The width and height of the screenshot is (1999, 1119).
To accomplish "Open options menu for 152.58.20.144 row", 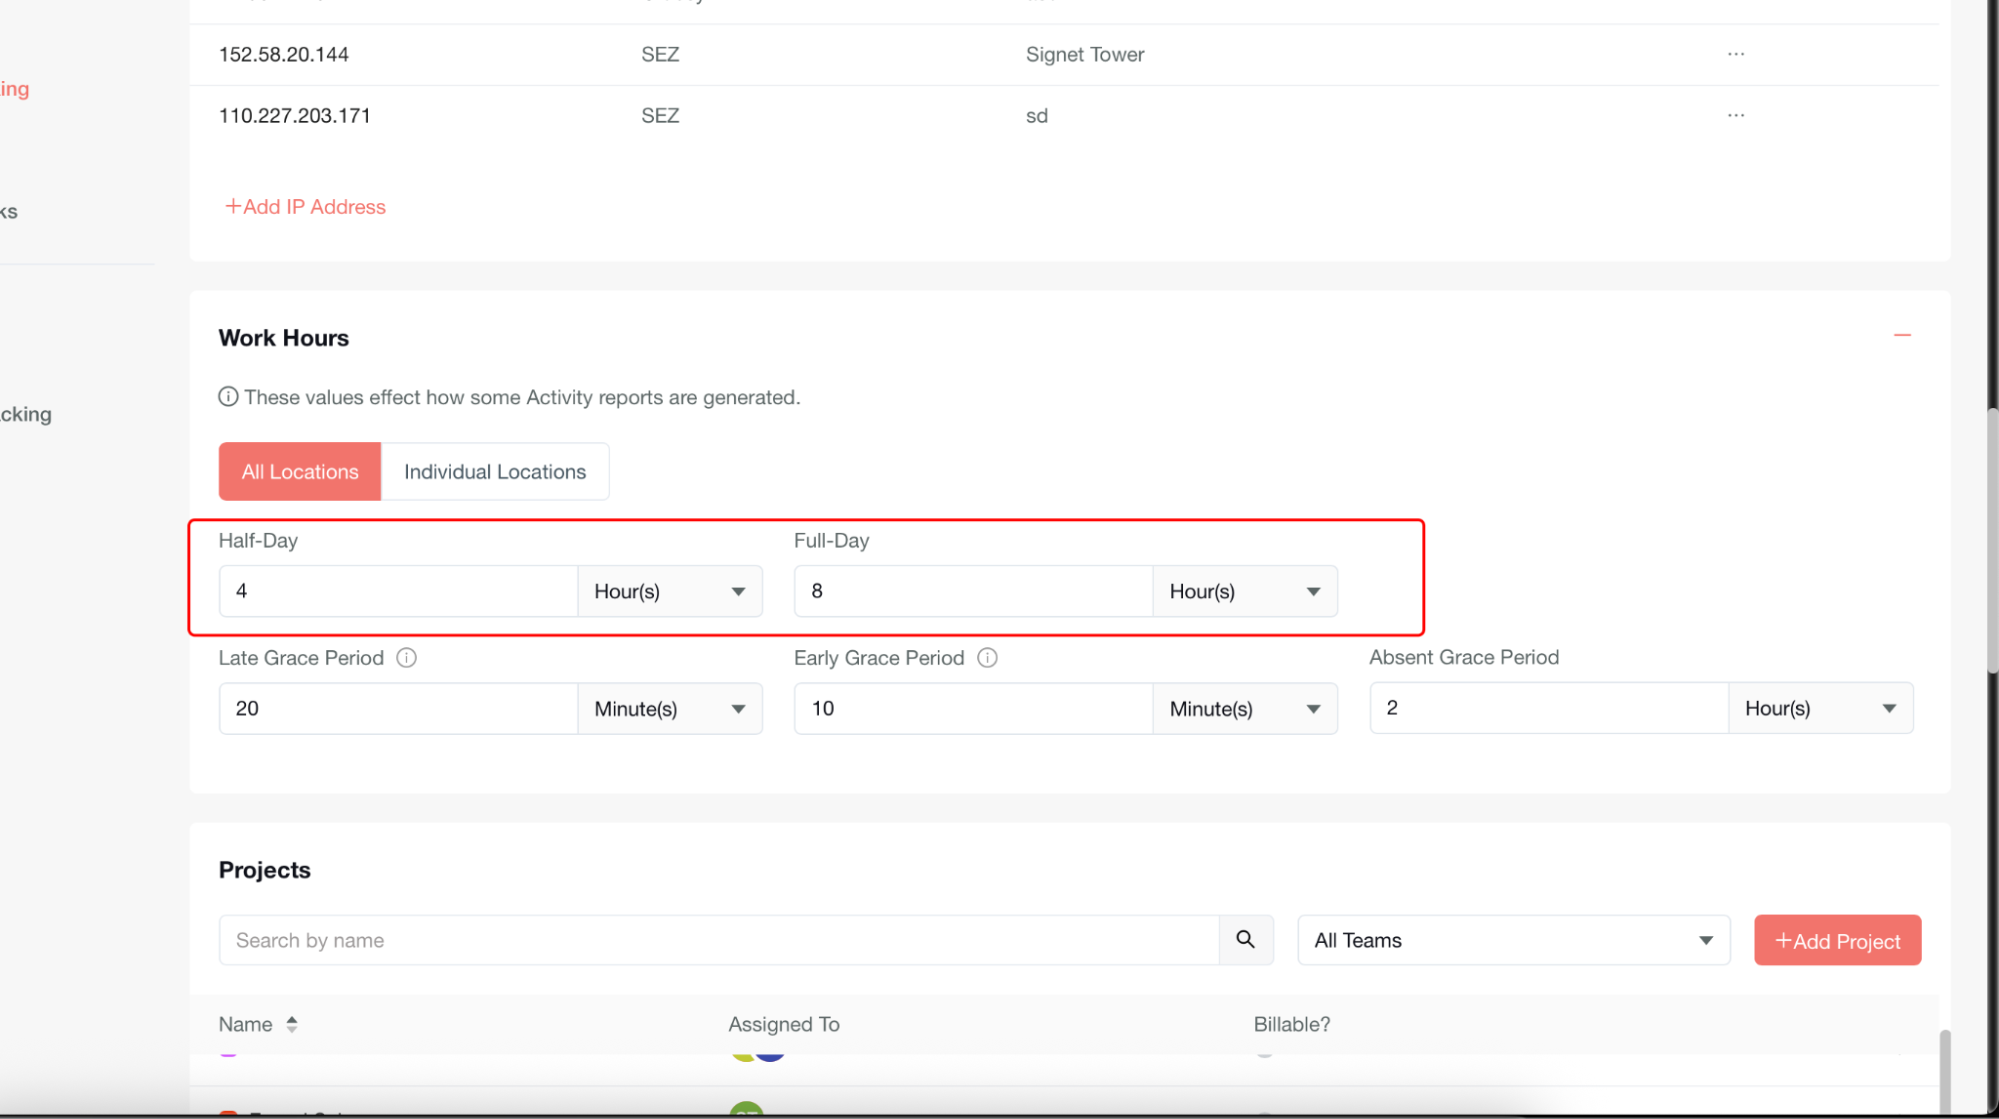I will click(x=1735, y=54).
